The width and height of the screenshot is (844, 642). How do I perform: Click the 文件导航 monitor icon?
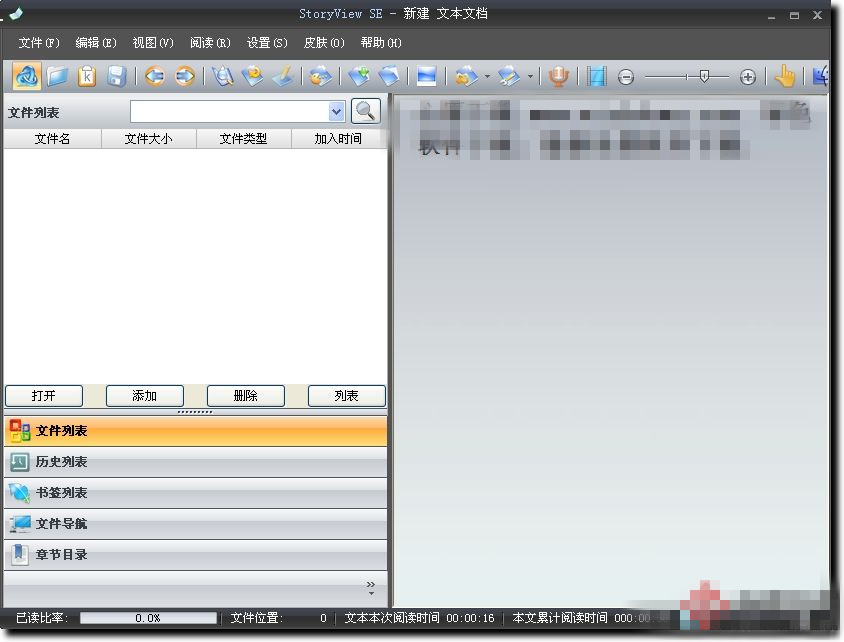20,524
